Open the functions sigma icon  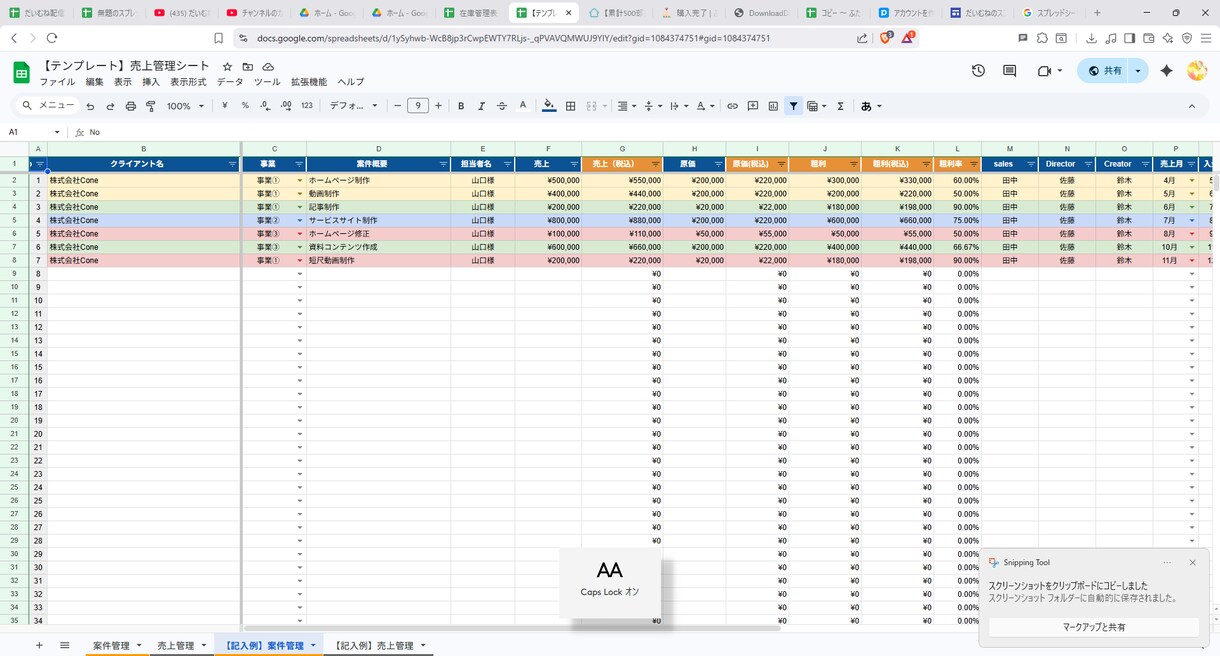840,106
